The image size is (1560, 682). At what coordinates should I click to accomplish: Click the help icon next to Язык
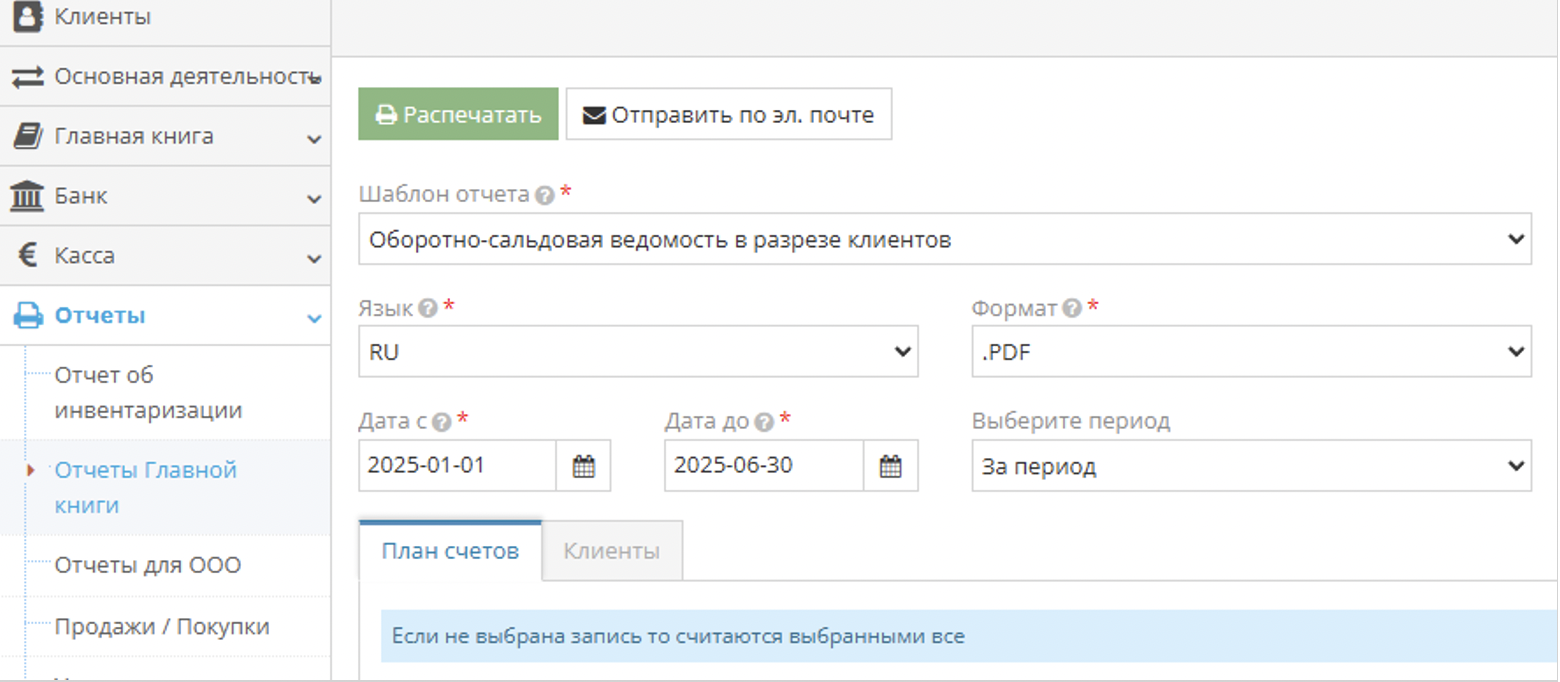coord(428,309)
